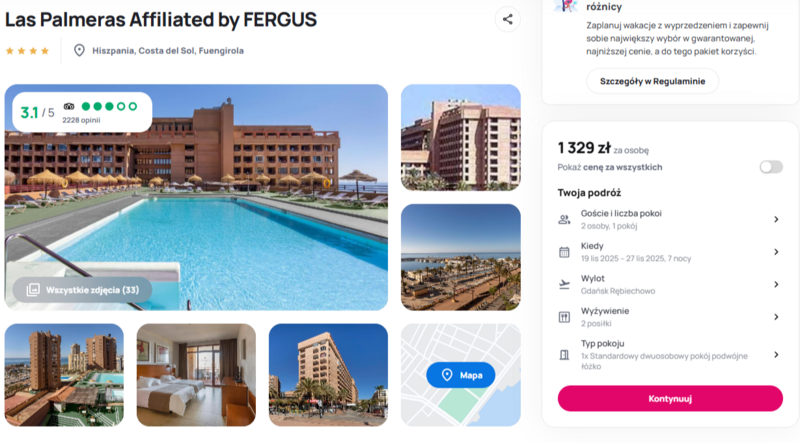Open 'Szczegóły w Regulaminie' details

click(x=652, y=81)
